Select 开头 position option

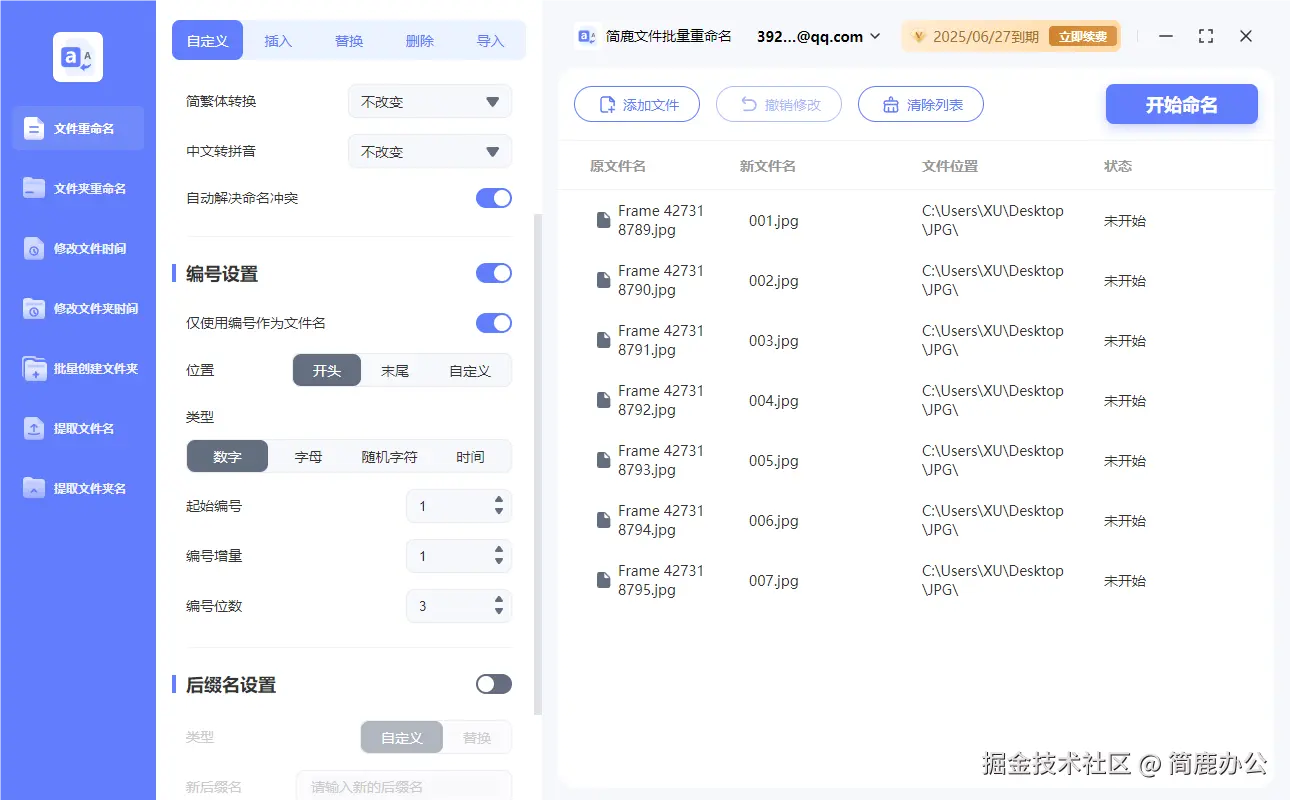[x=327, y=370]
